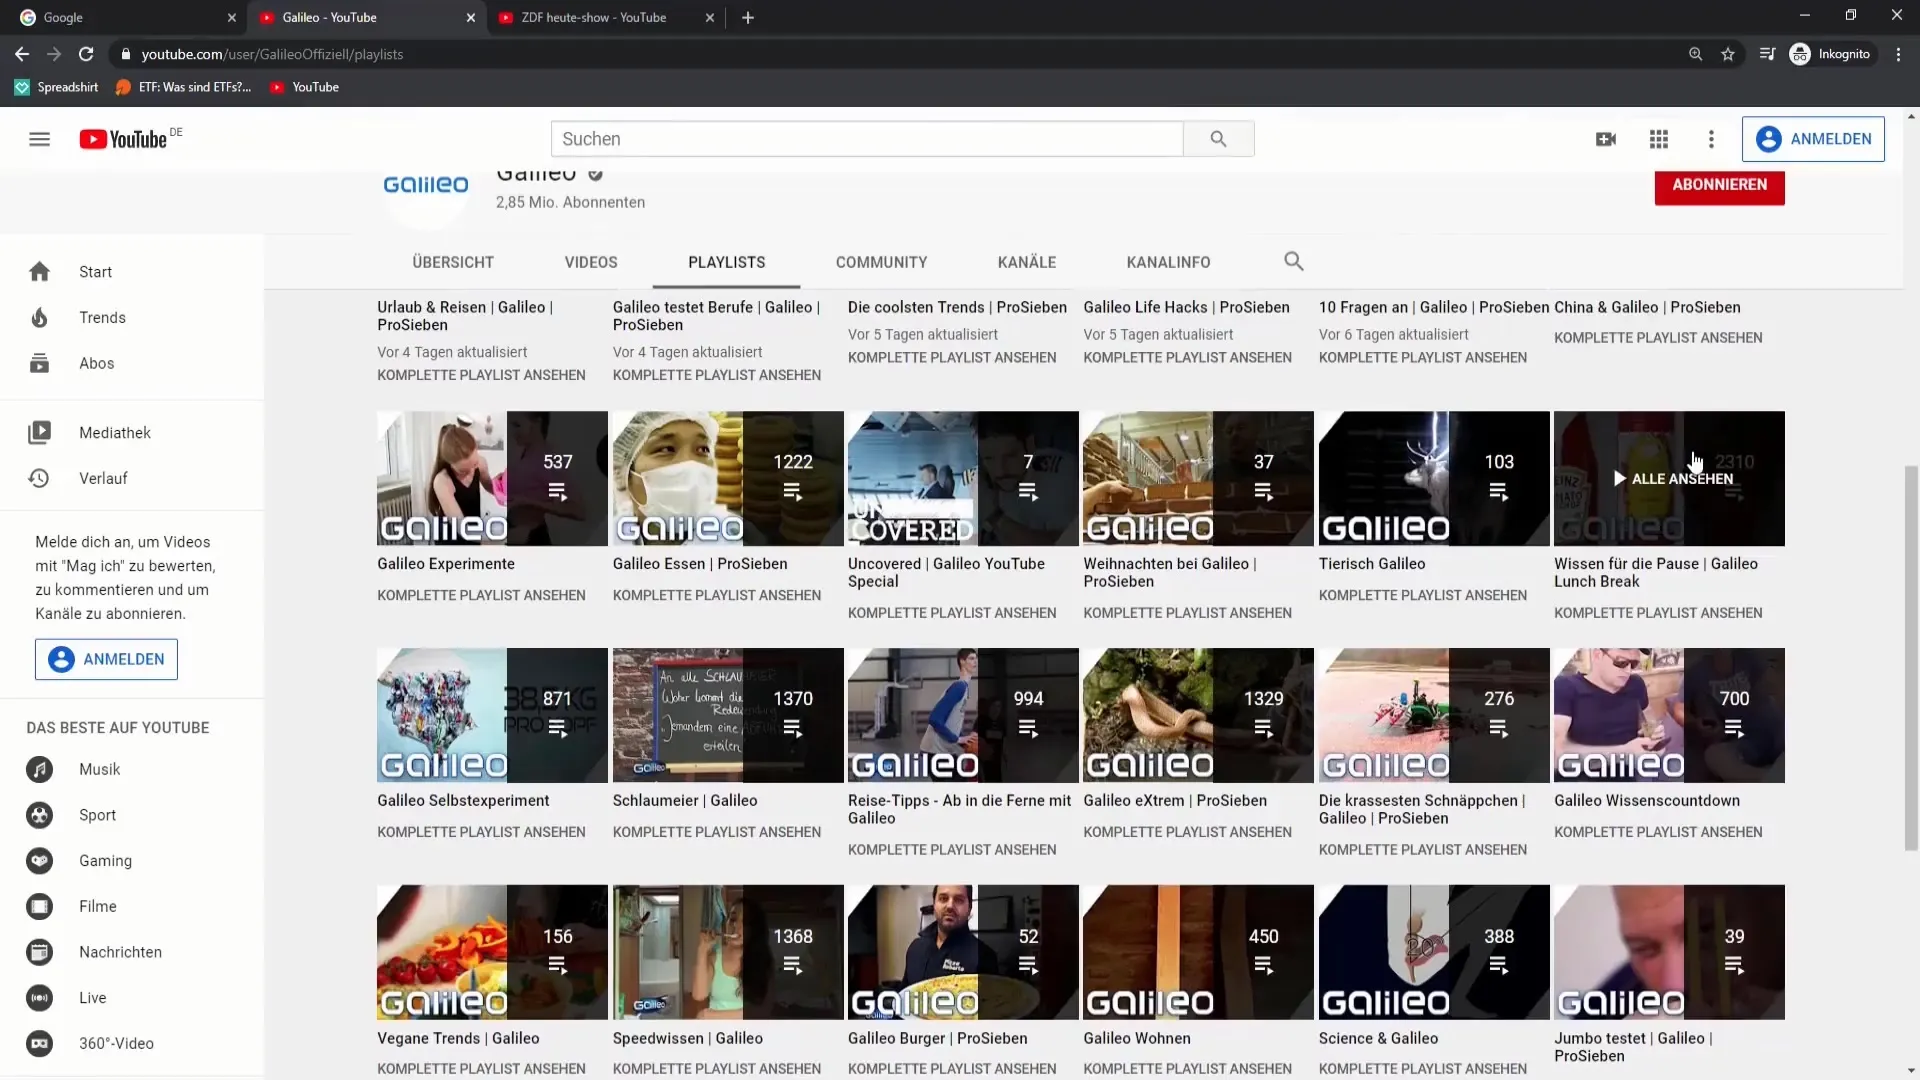1920x1080 pixels.
Task: Open Weihnachten bei Galileo playlist title
Action: pos(1169,573)
